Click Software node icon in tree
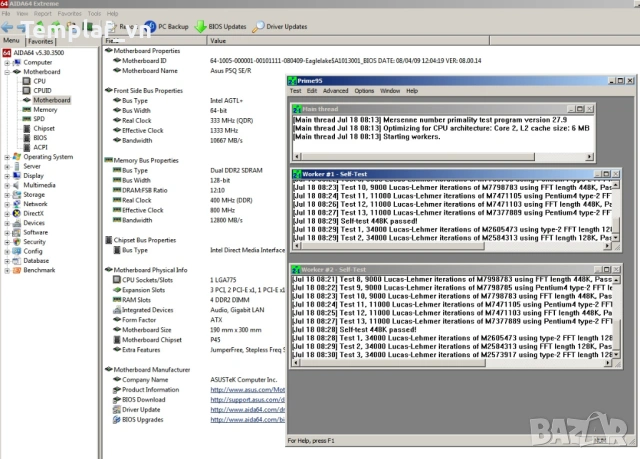Viewport: 640px width, 459px height. pyautogui.click(x=17, y=232)
